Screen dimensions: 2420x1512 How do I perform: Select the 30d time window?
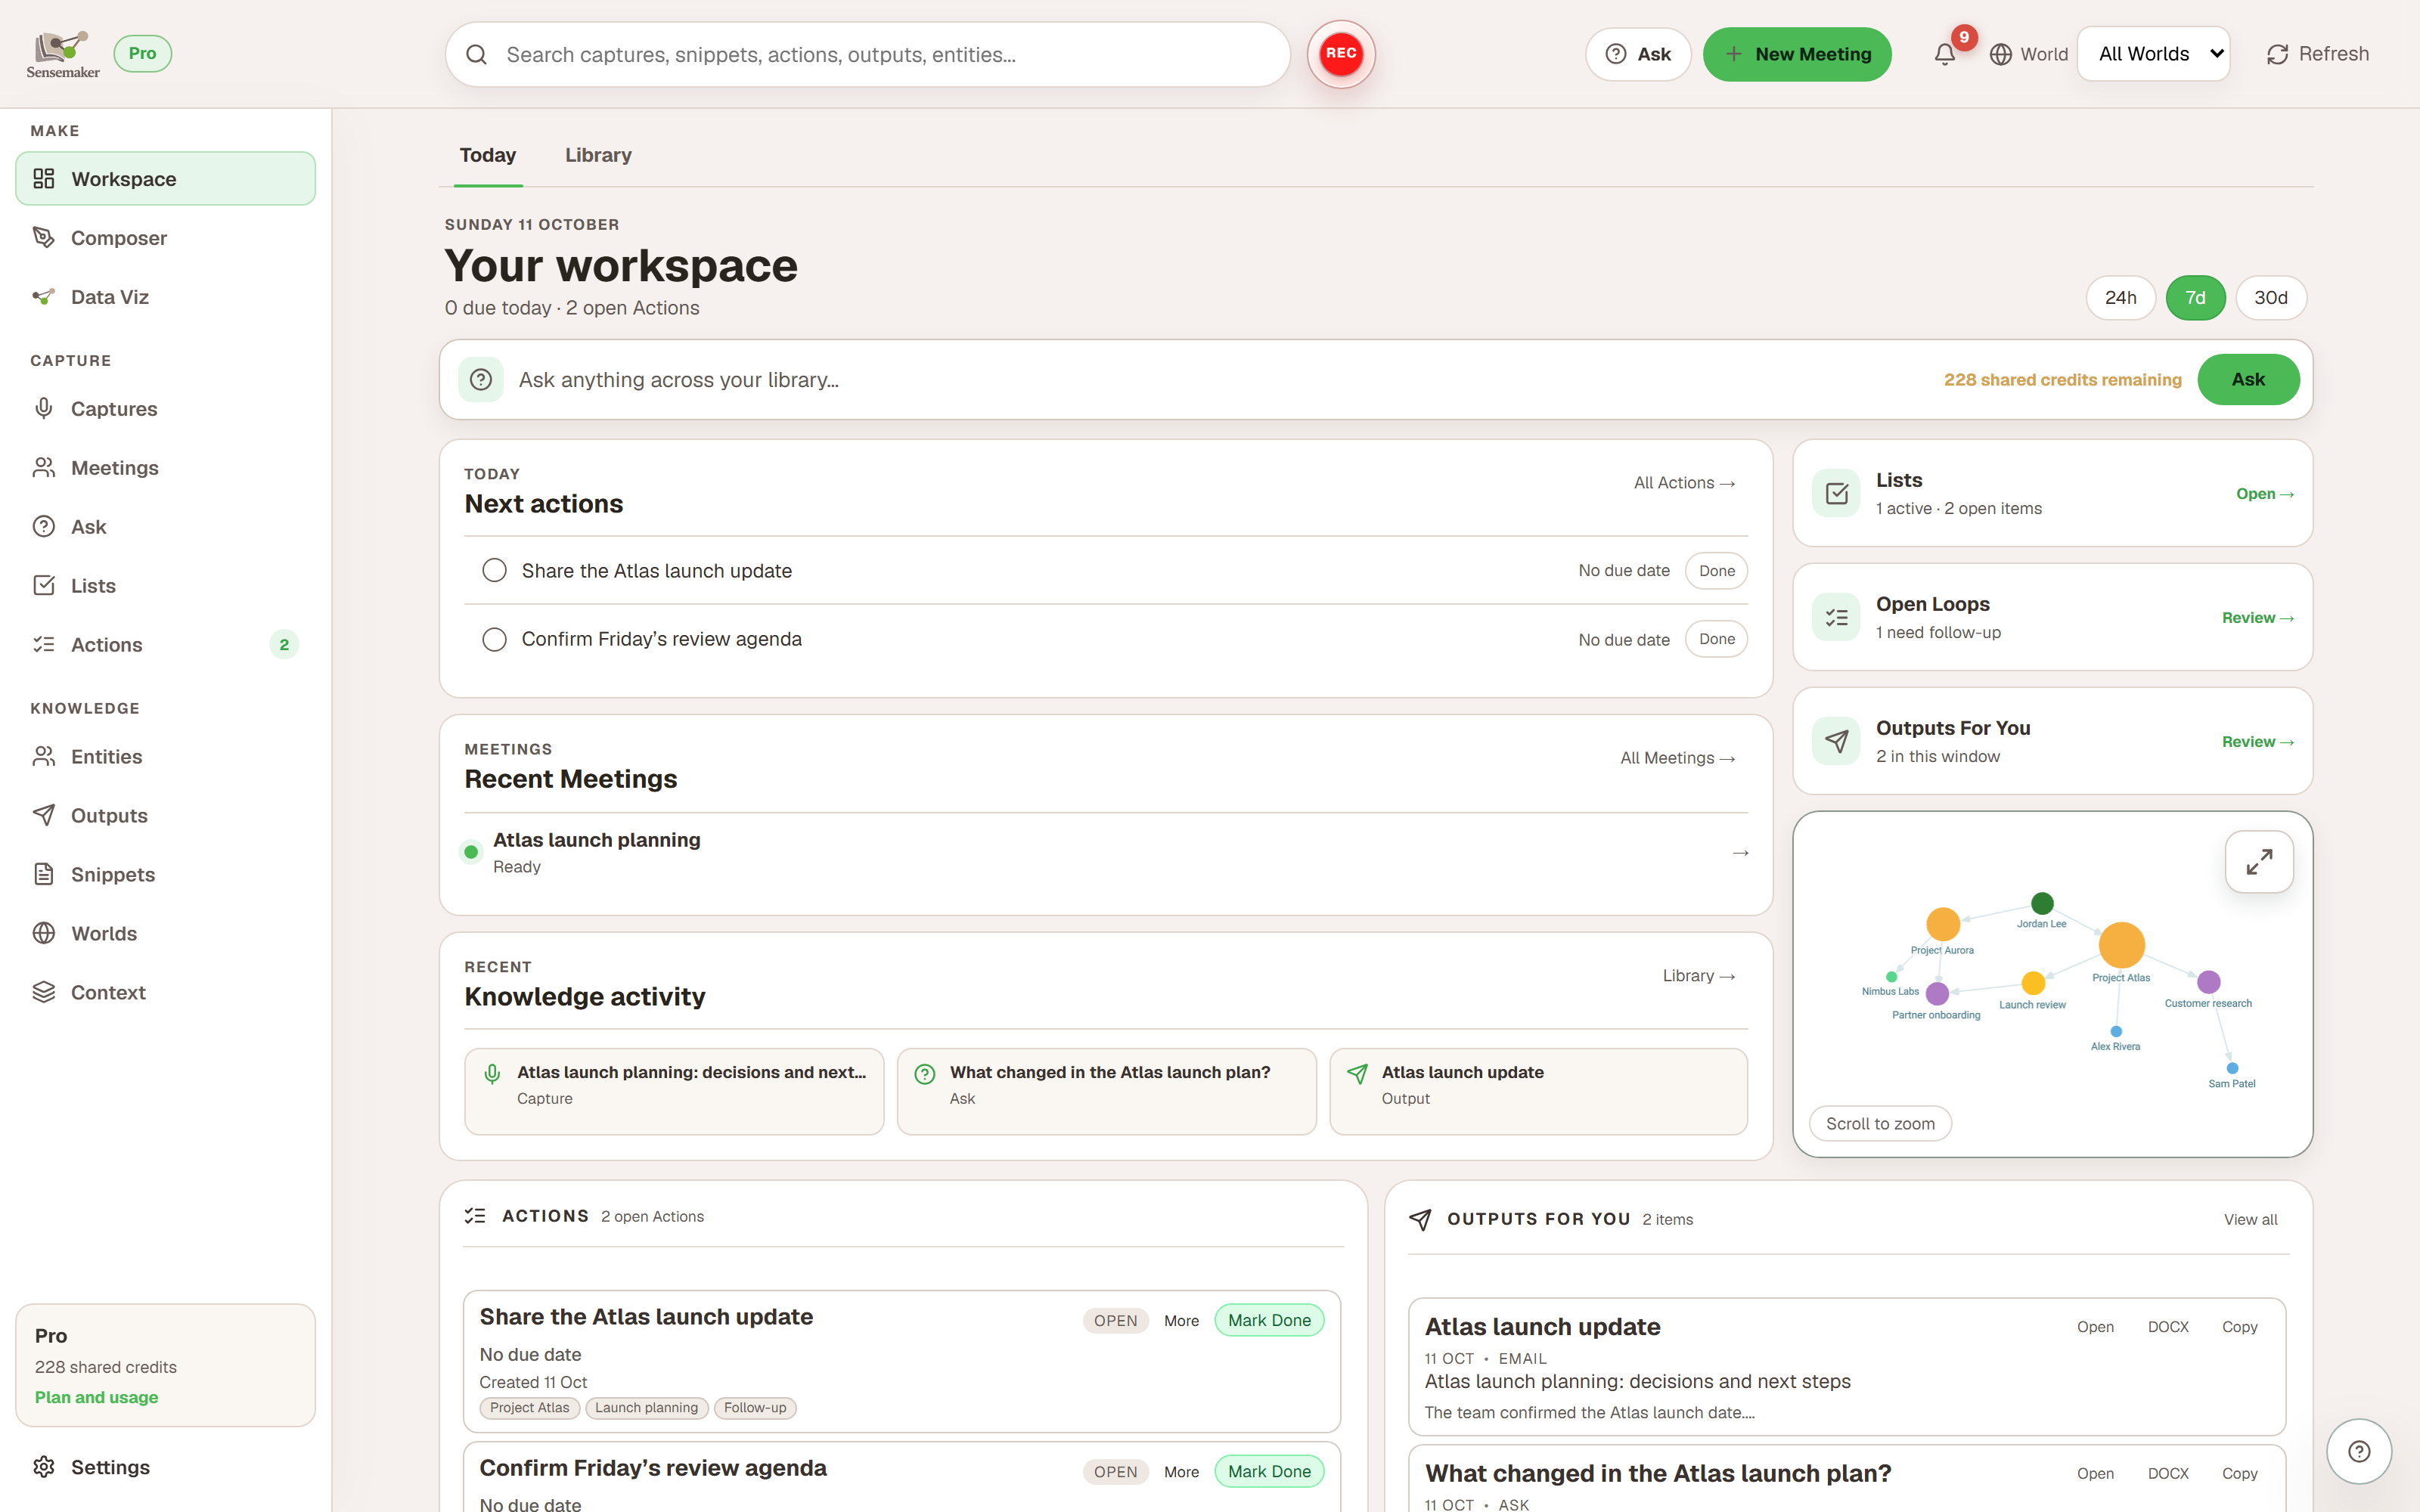pos(2270,298)
